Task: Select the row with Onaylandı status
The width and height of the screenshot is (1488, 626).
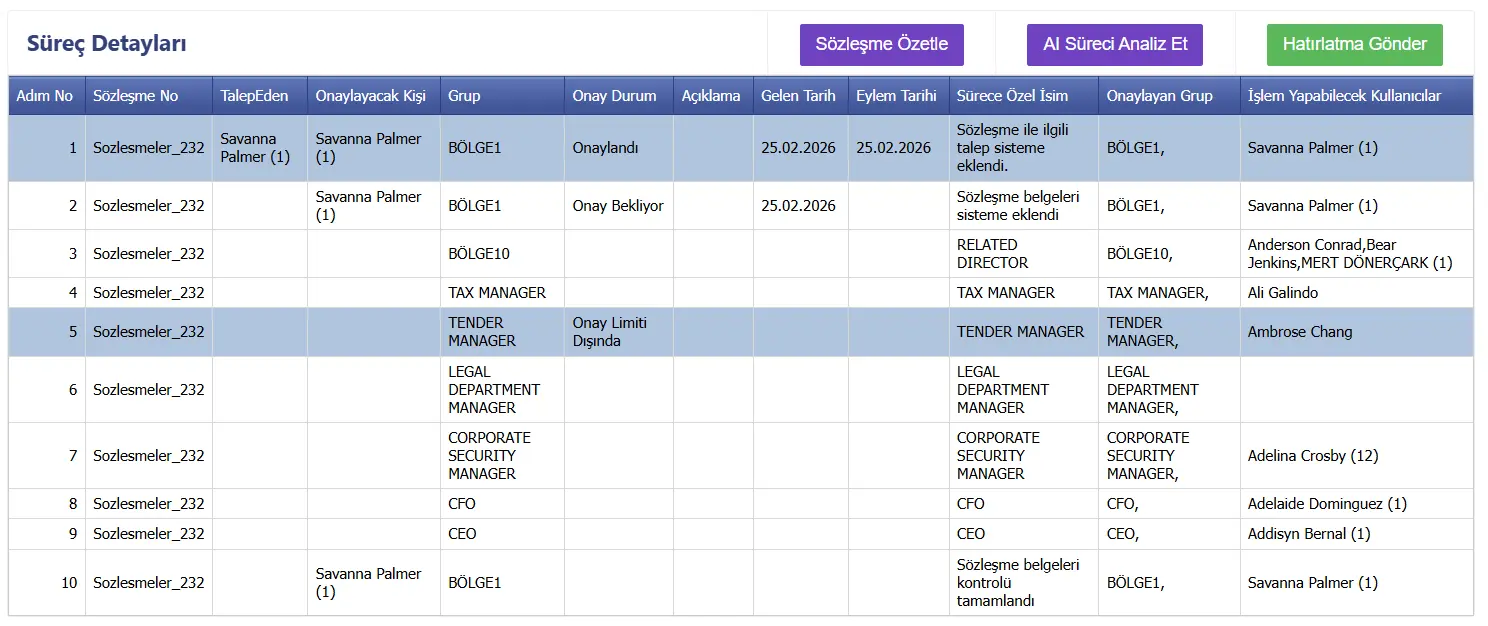Action: click(611, 148)
